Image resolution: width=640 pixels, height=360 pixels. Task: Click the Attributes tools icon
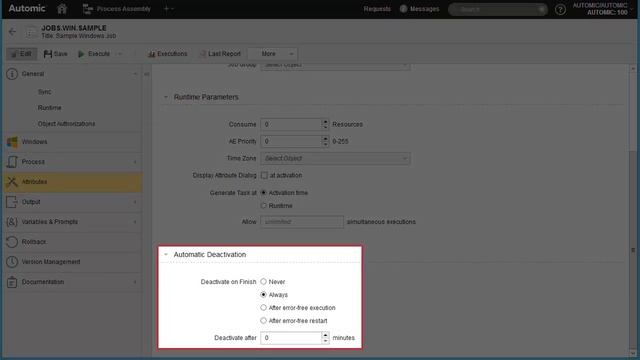coord(12,182)
